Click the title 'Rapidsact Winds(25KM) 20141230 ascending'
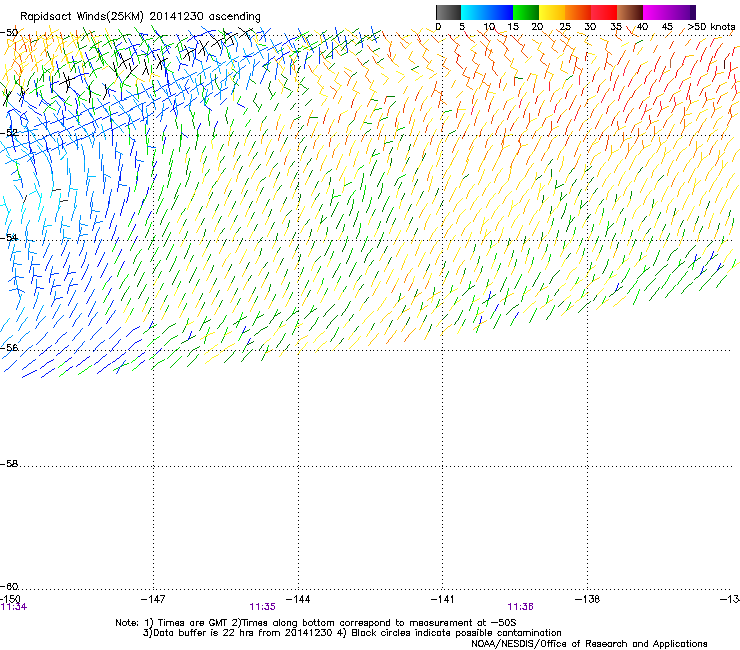The width and height of the screenshot is (740, 650). pyautogui.click(x=140, y=17)
